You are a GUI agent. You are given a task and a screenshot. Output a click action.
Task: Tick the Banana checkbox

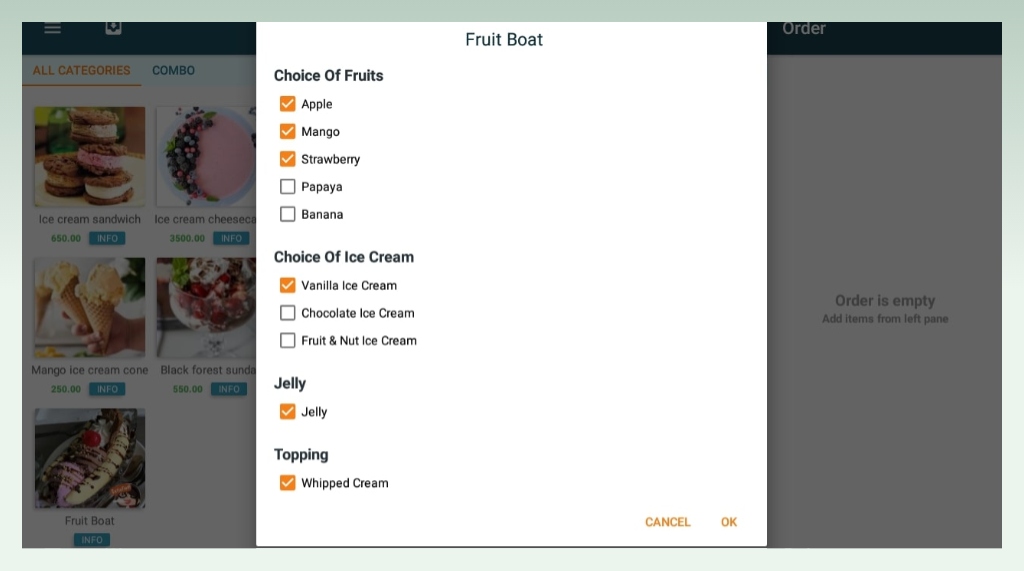click(287, 214)
